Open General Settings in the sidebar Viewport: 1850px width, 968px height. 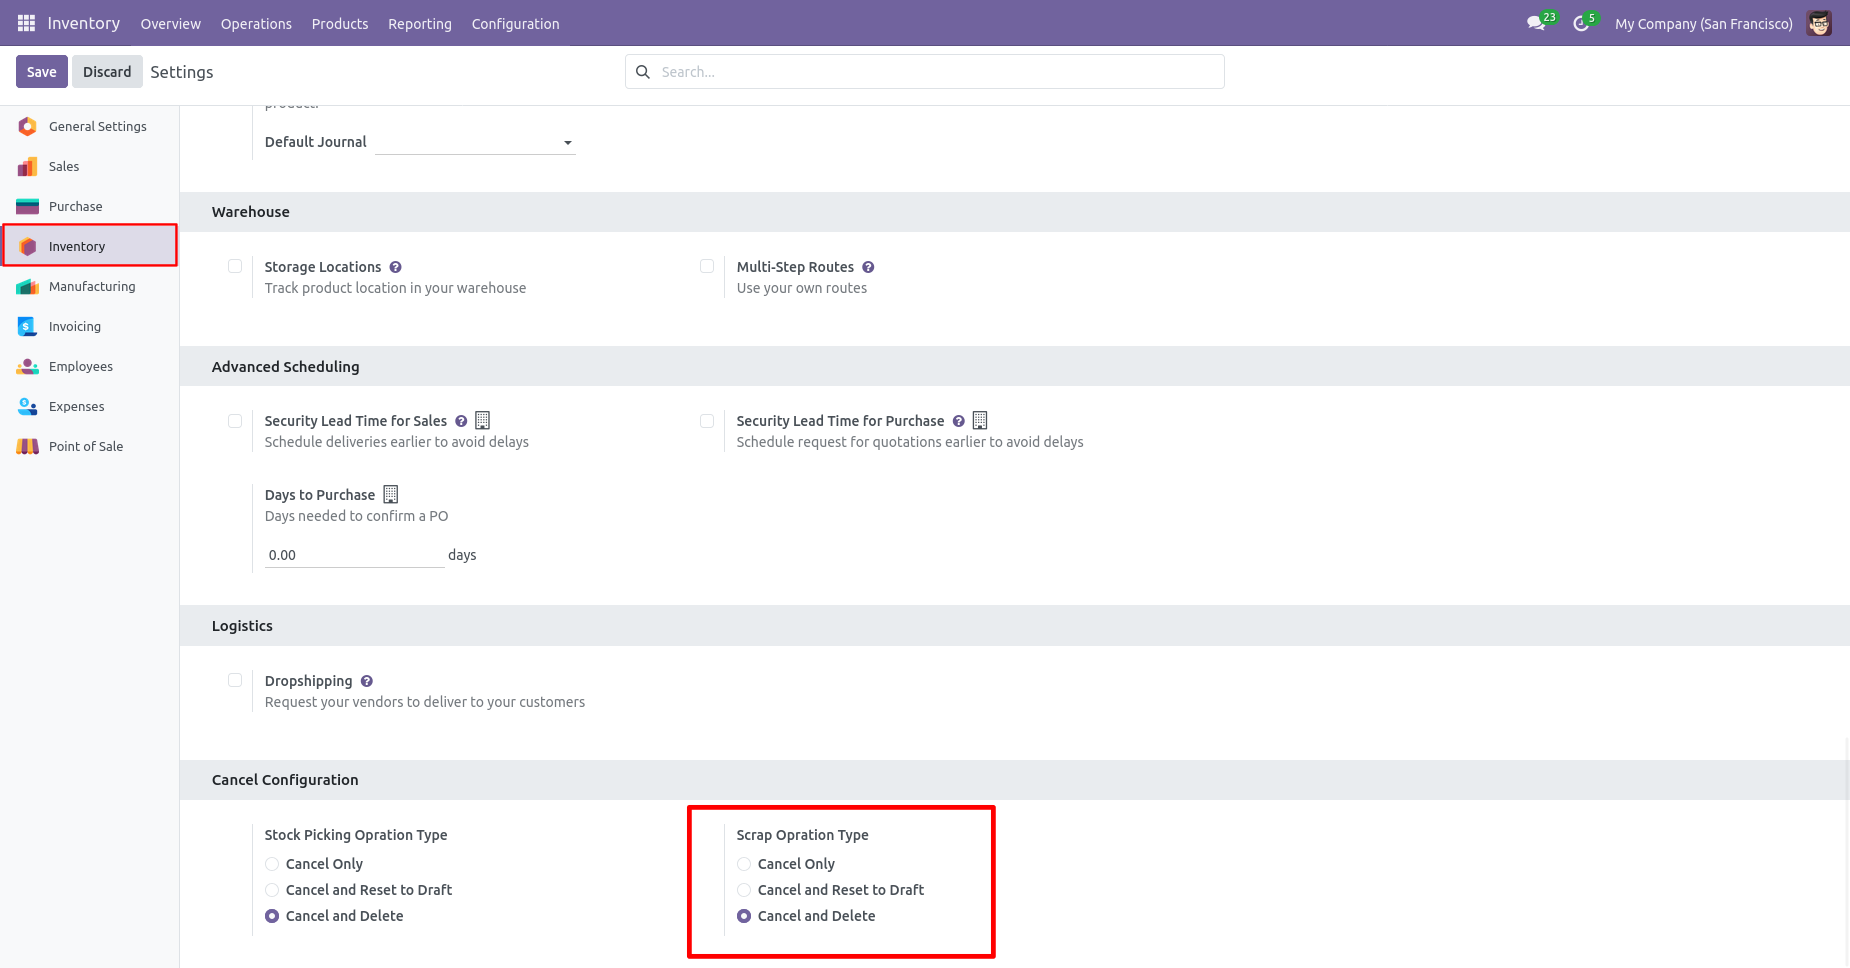(90, 126)
